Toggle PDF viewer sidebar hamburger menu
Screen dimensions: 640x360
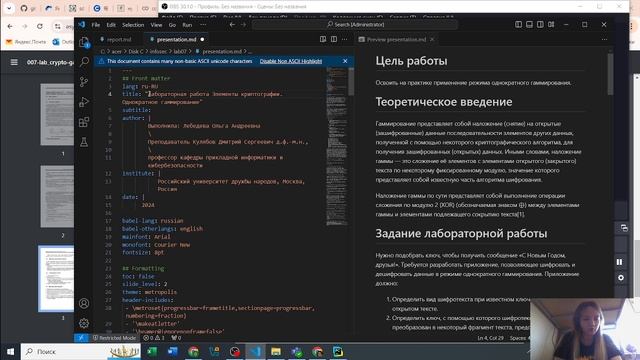pyautogui.click(x=14, y=62)
